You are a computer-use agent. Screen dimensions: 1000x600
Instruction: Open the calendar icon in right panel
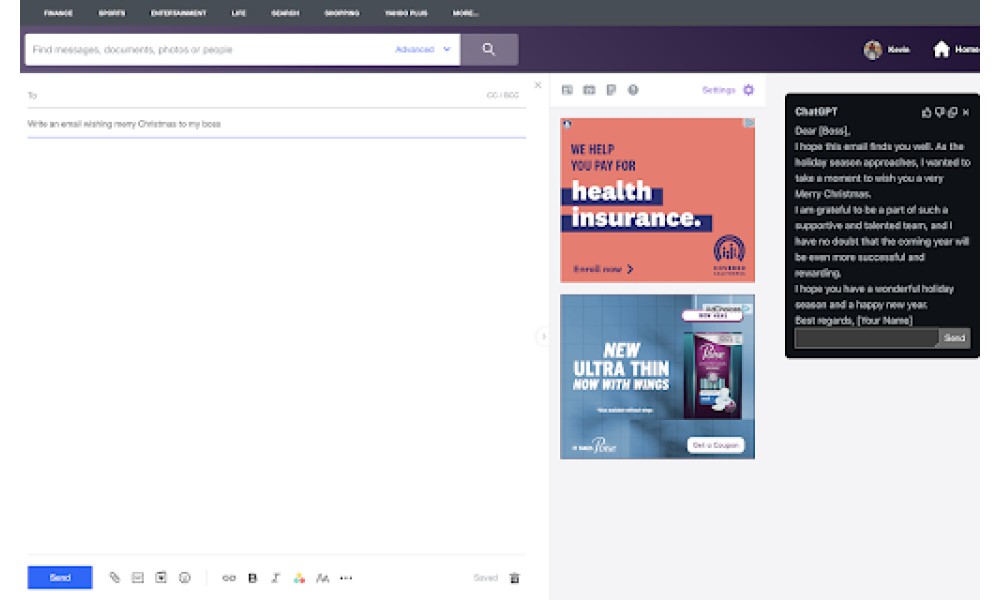click(x=589, y=90)
